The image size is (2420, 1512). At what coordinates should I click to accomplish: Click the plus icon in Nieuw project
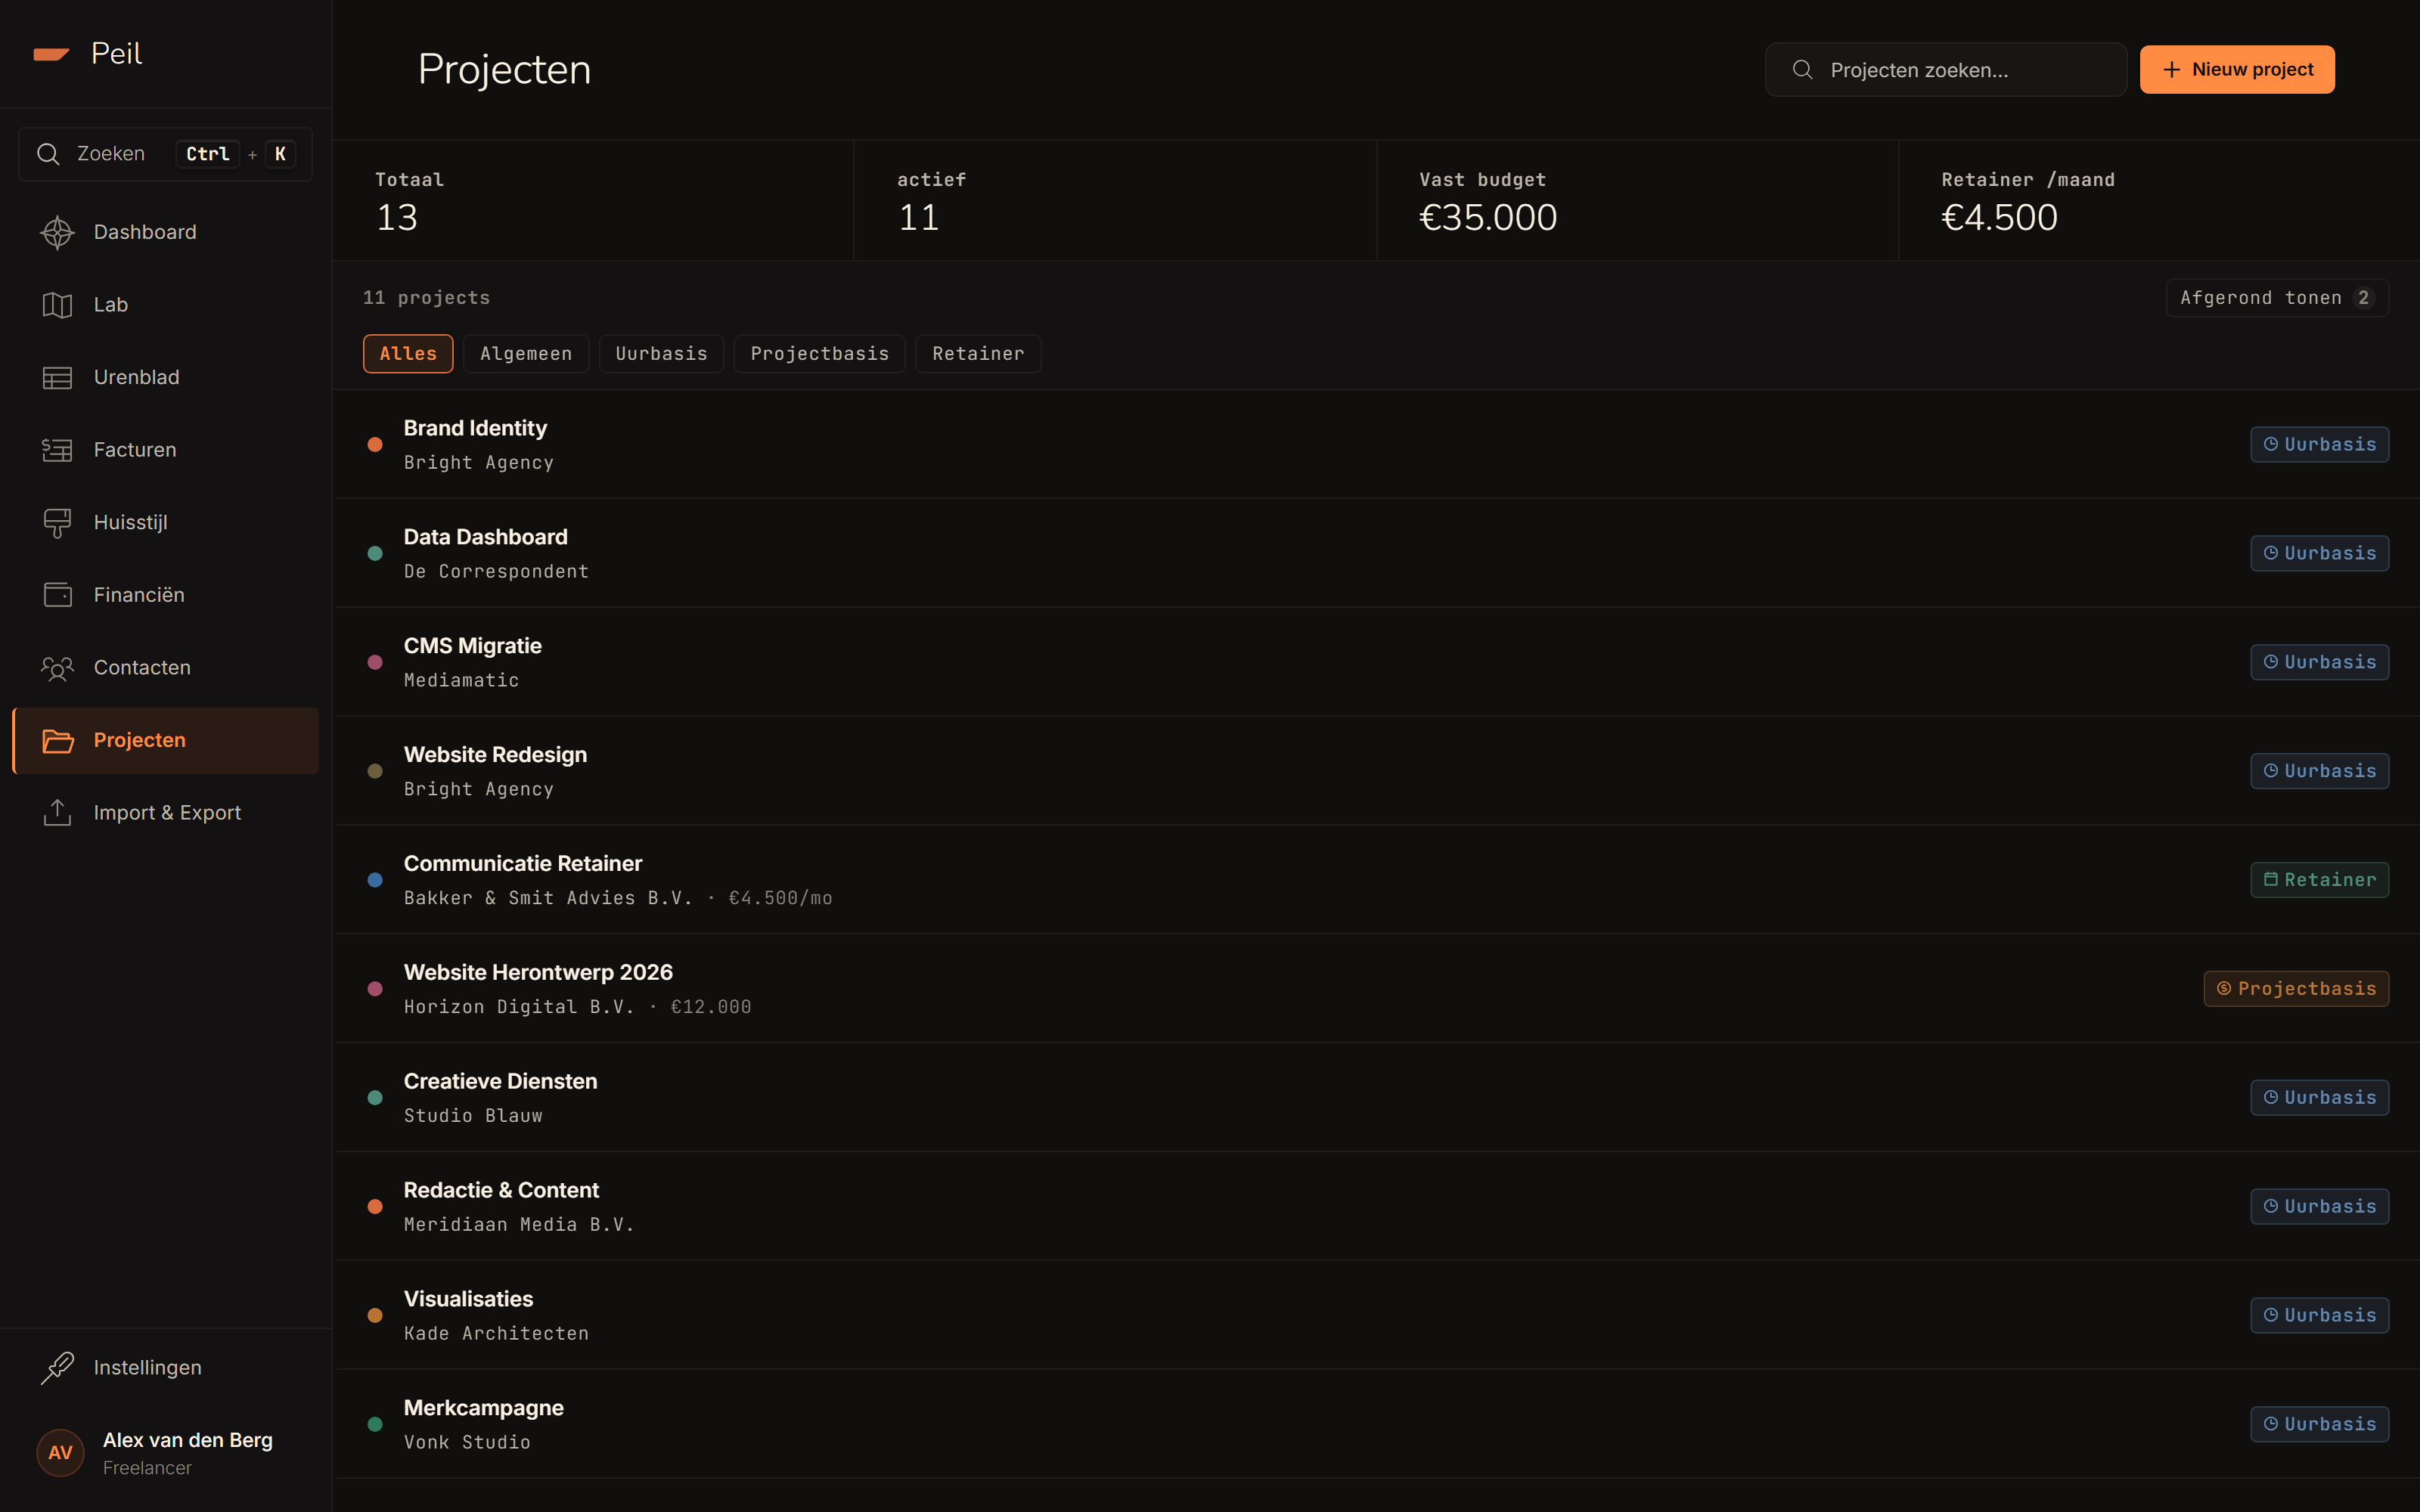tap(2171, 70)
